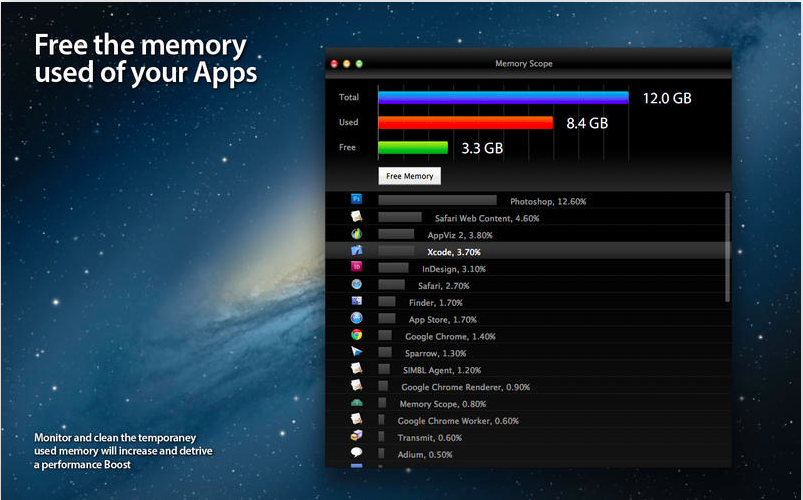
Task: Click the Safari Web Content row icon
Action: pyautogui.click(x=356, y=216)
